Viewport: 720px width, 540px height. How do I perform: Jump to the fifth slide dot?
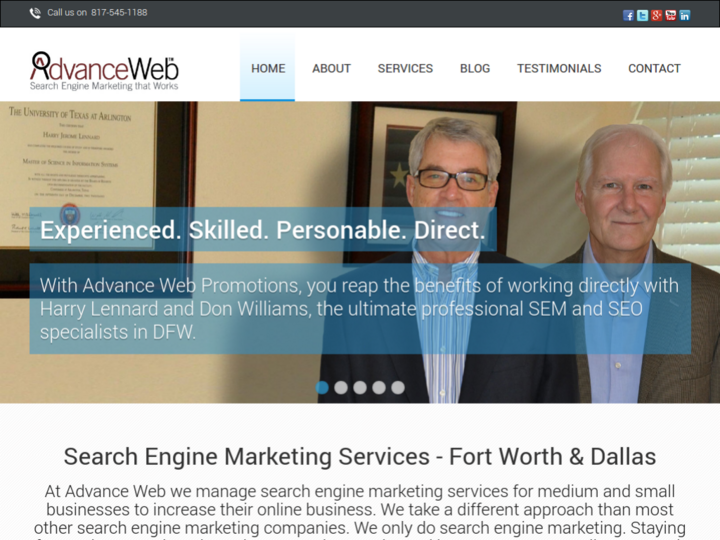click(398, 388)
